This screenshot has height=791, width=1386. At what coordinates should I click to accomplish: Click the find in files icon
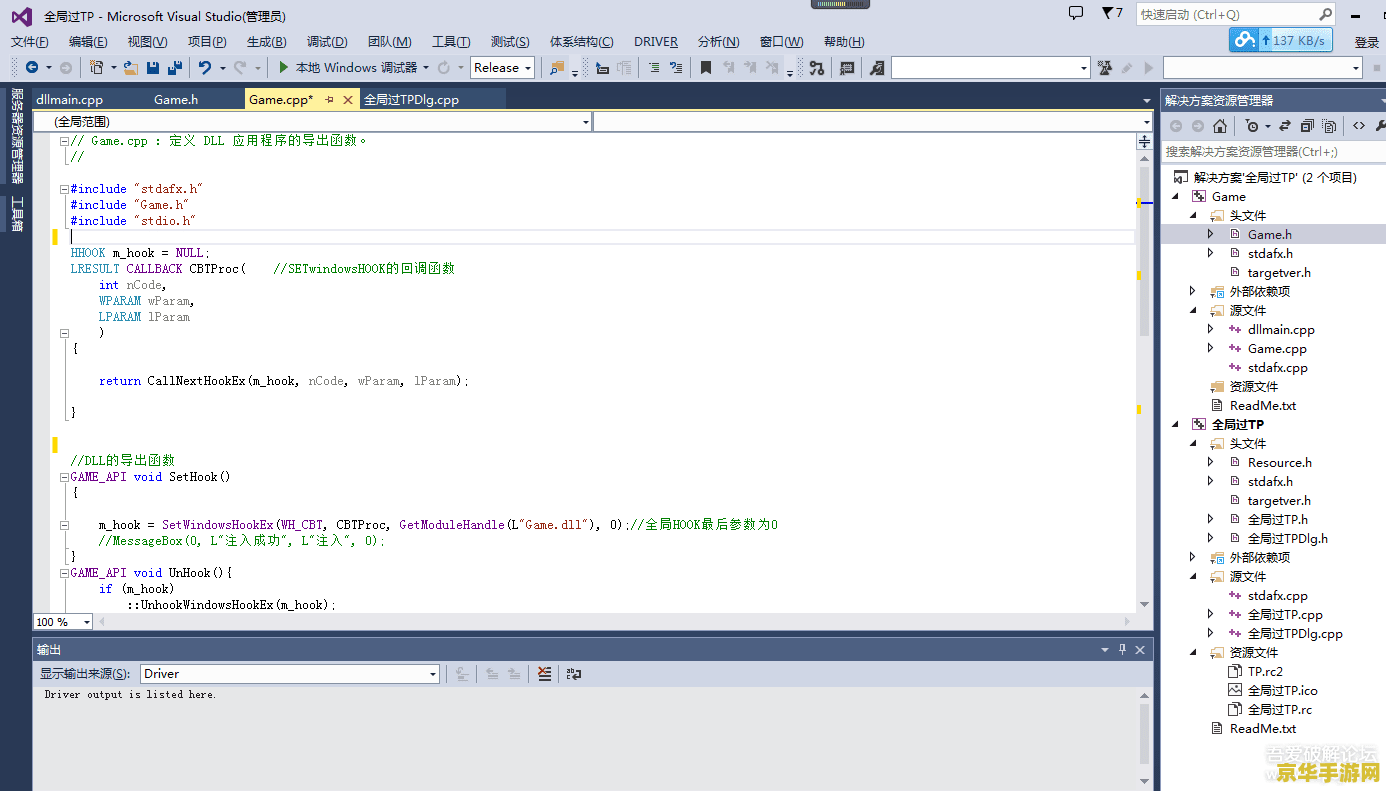point(557,68)
